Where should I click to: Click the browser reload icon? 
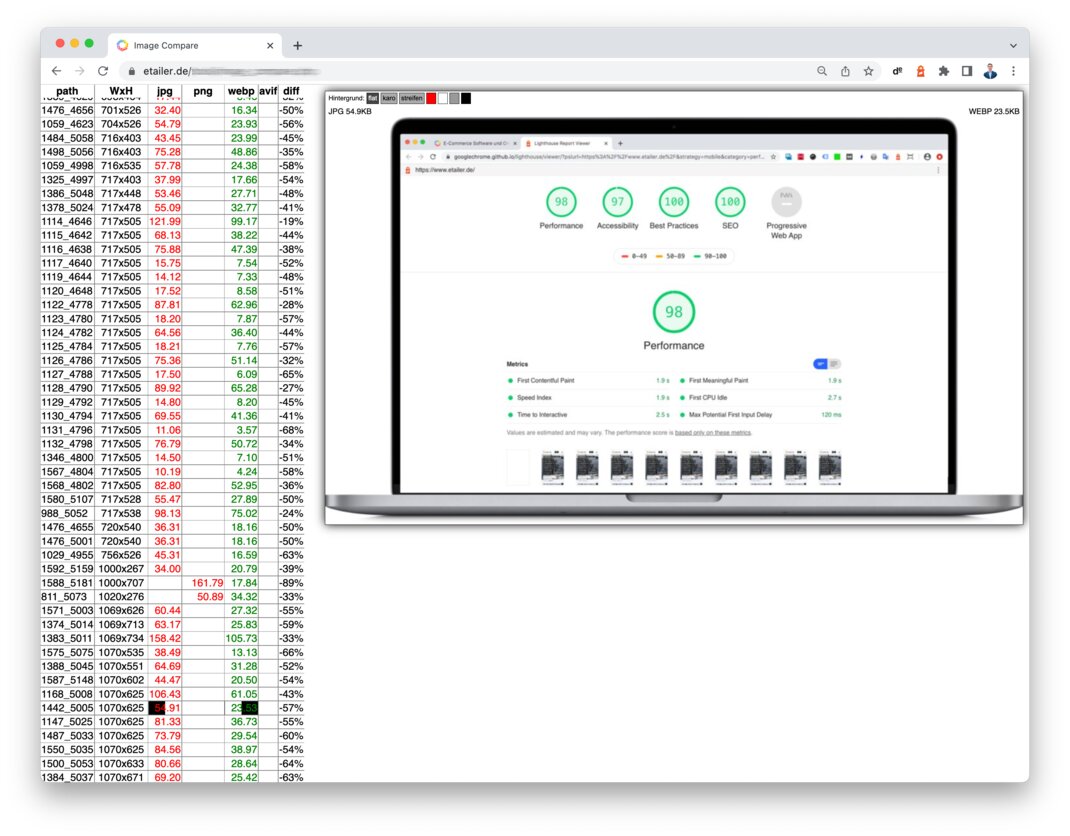pos(103,71)
